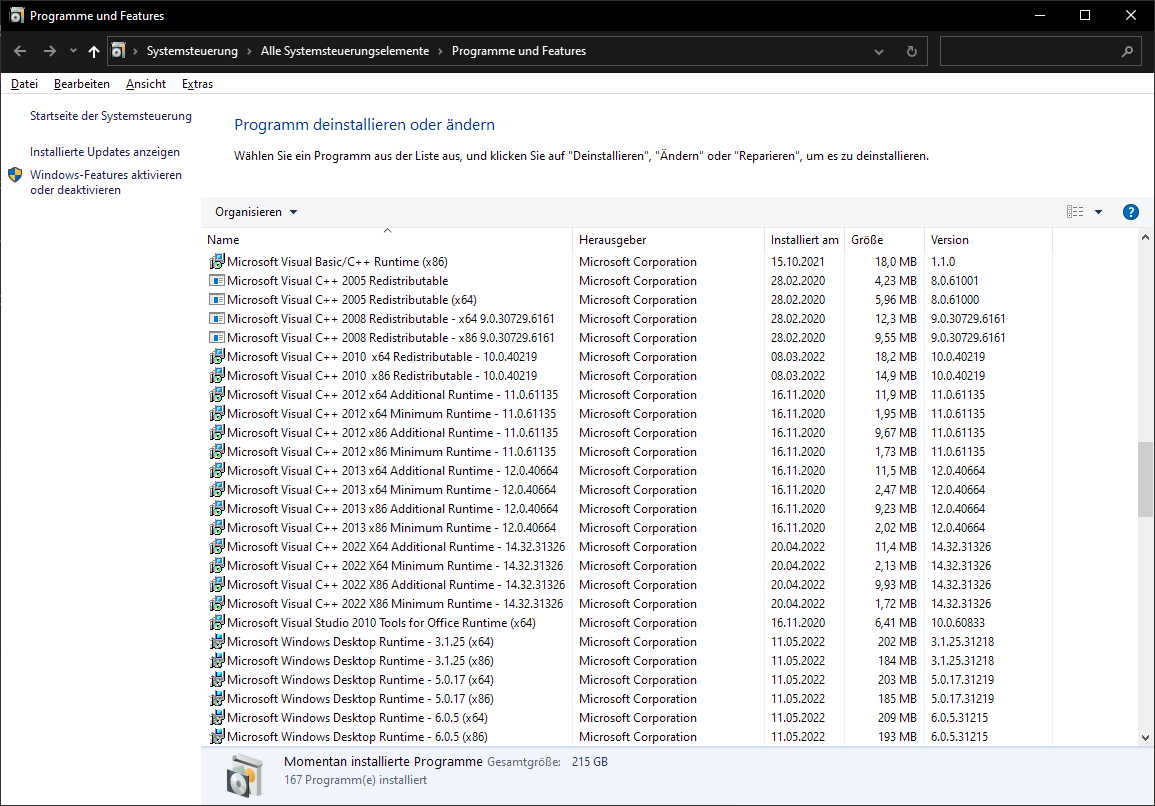Click the view layout icon
This screenshot has width=1155, height=806.
coord(1075,212)
